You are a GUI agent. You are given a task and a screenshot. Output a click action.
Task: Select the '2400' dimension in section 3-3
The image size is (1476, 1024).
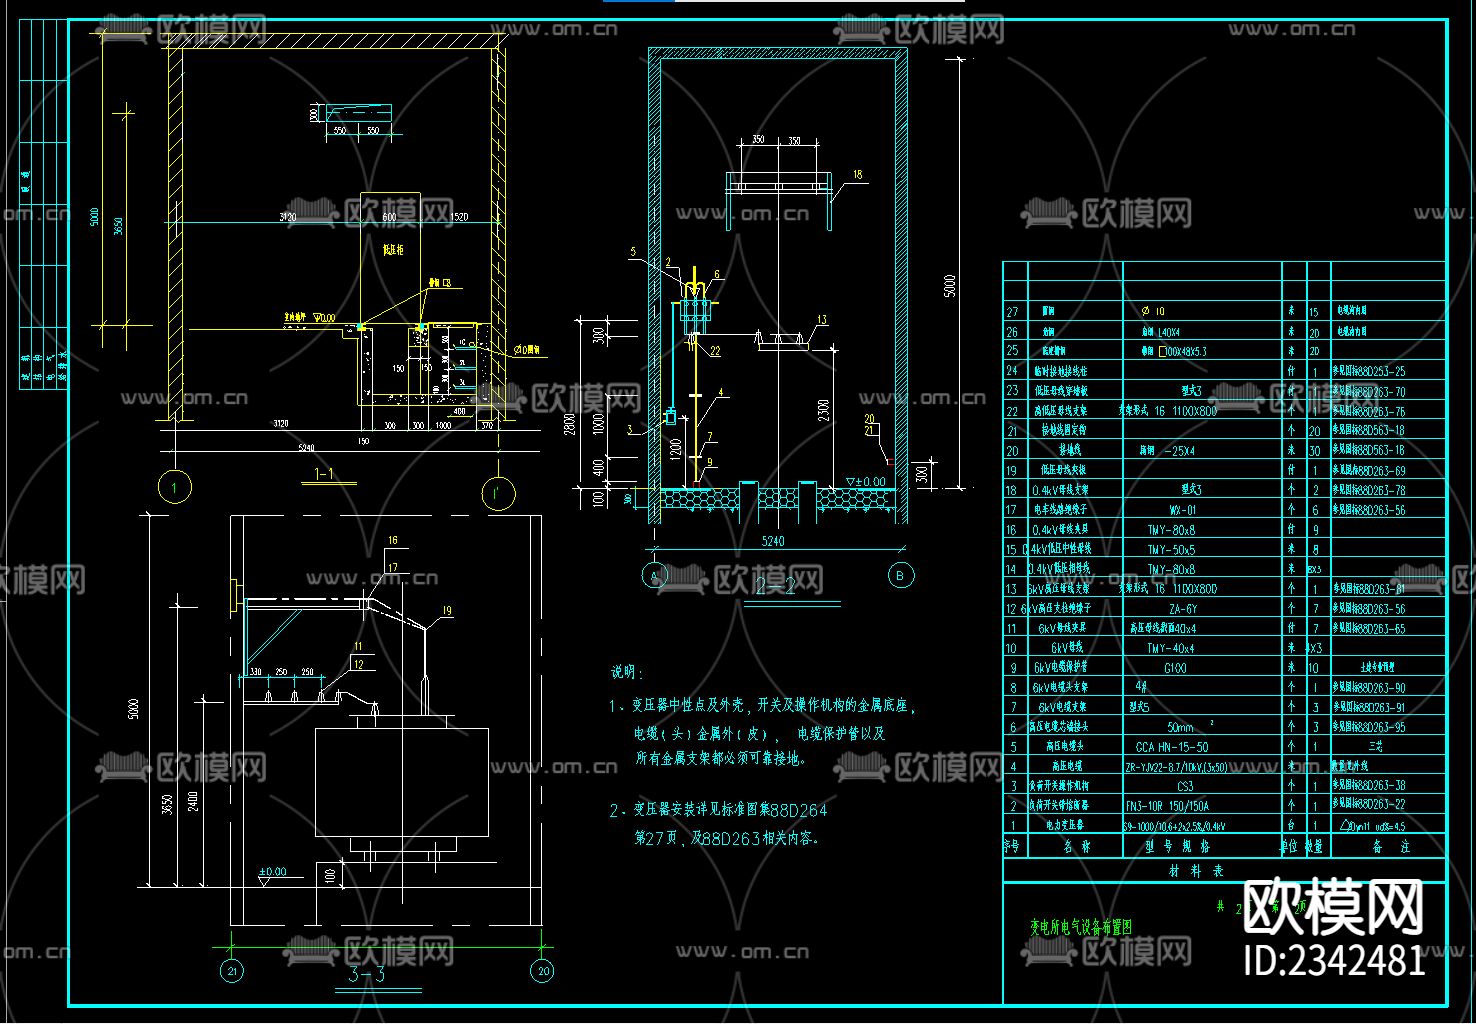coord(193,801)
